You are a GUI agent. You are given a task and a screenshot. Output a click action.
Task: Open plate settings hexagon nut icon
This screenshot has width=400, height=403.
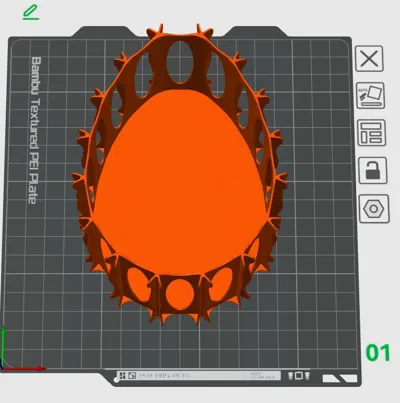click(x=374, y=209)
